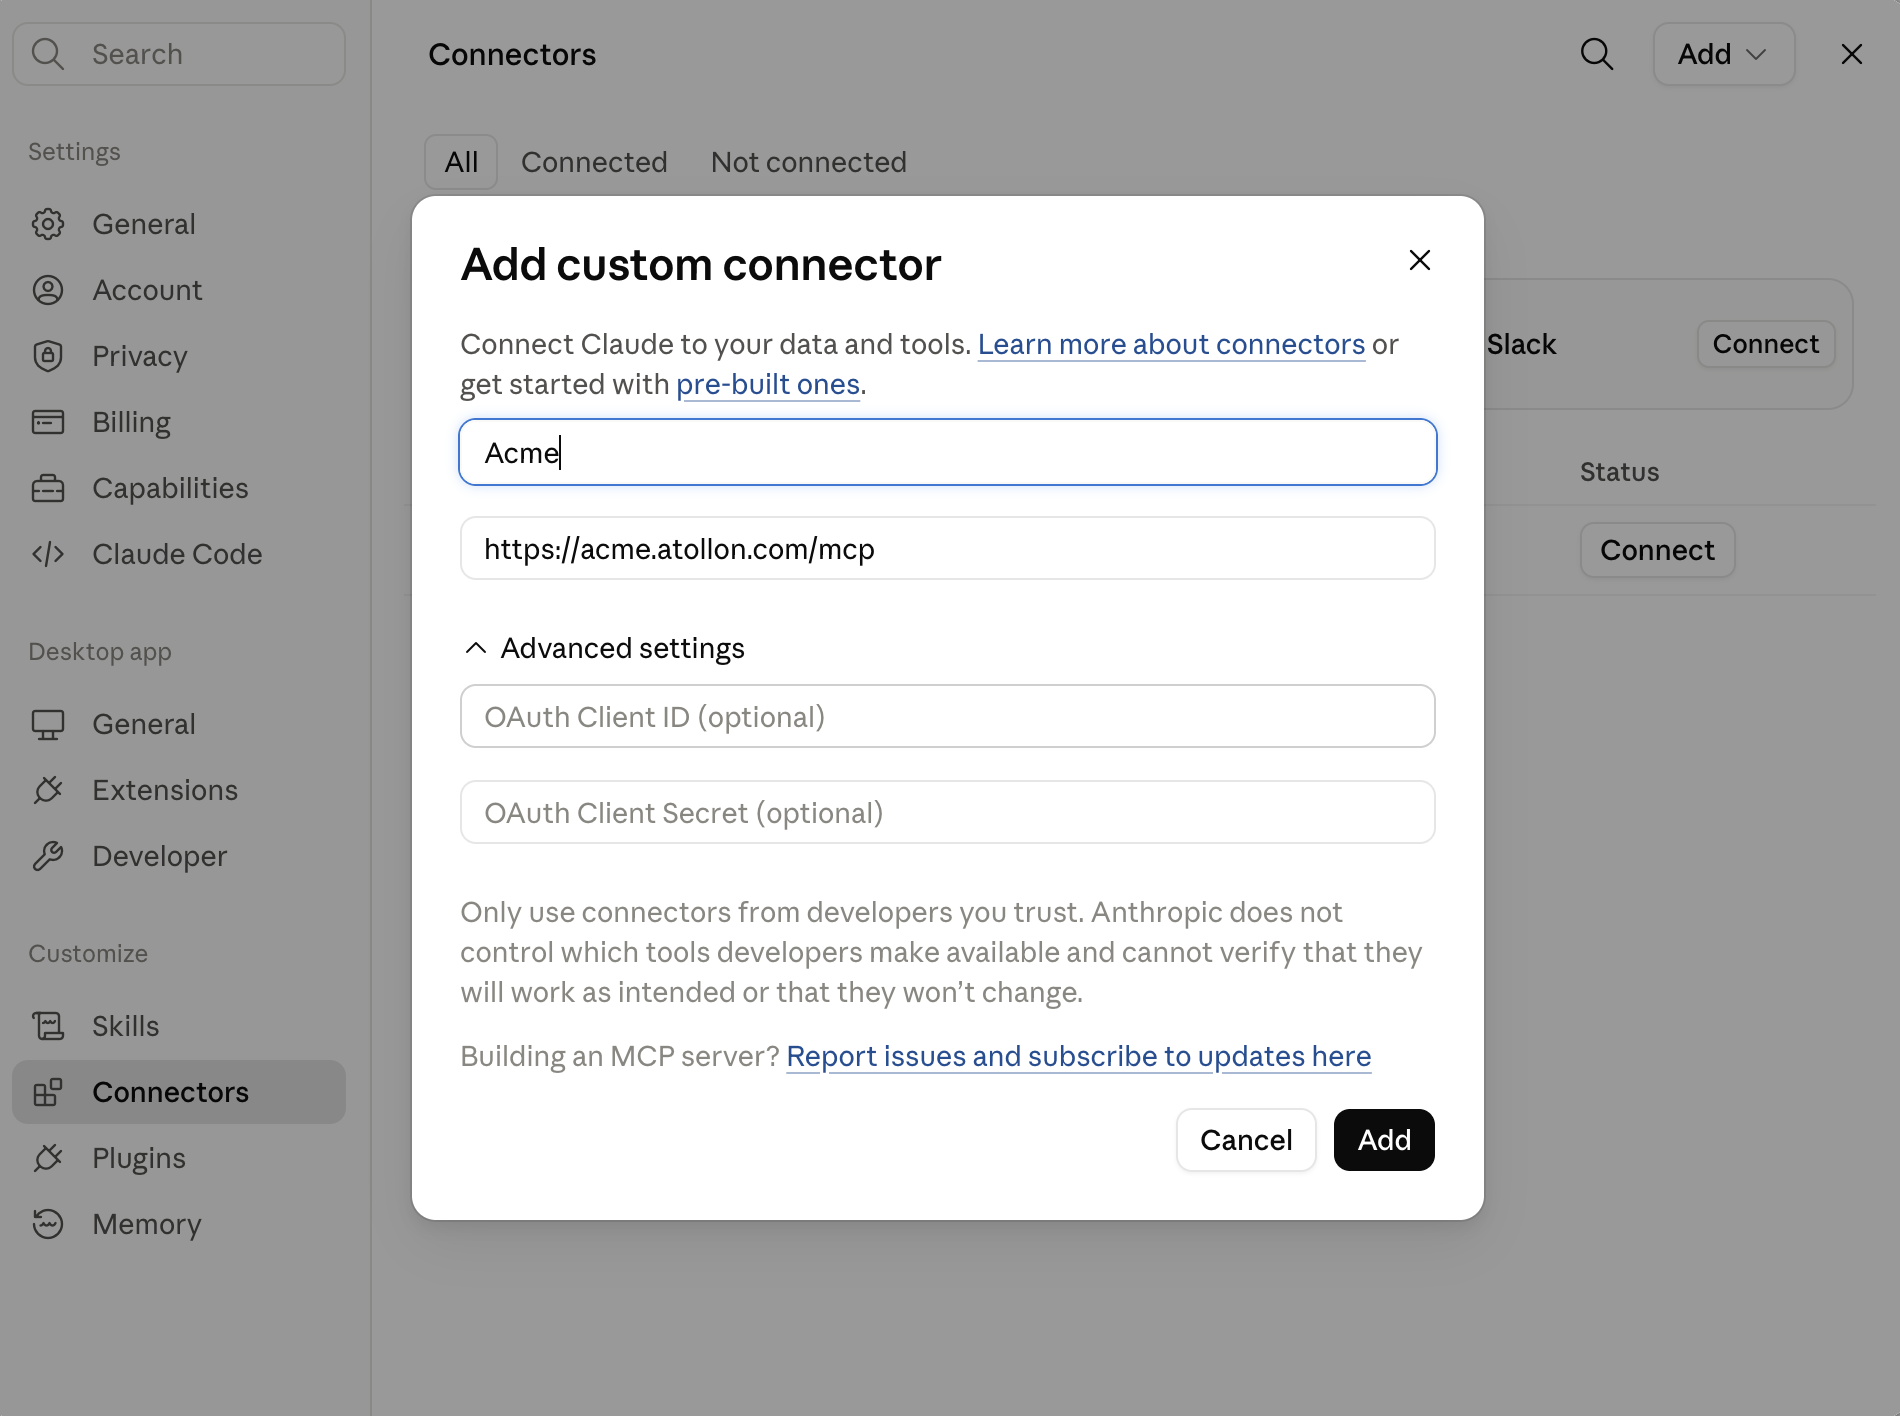Open the Learn more about connectors link
The width and height of the screenshot is (1900, 1416).
(x=1171, y=344)
